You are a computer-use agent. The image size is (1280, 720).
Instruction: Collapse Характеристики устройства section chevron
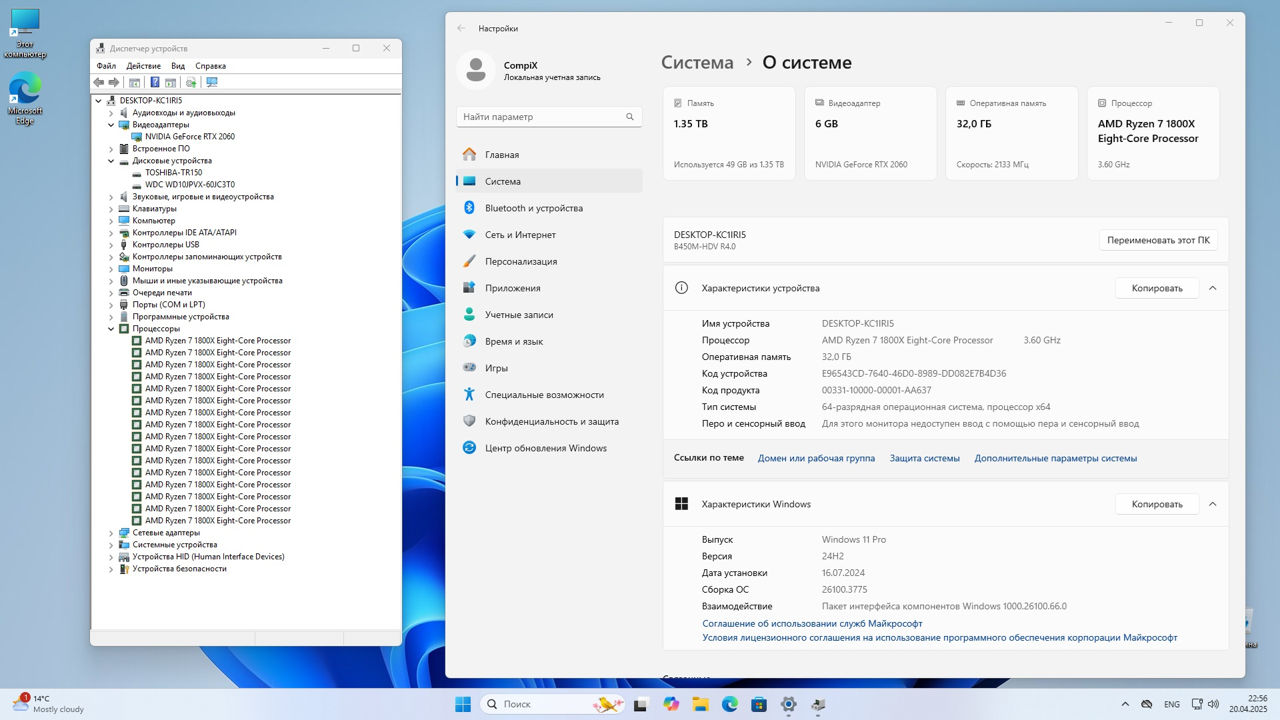[1212, 288]
